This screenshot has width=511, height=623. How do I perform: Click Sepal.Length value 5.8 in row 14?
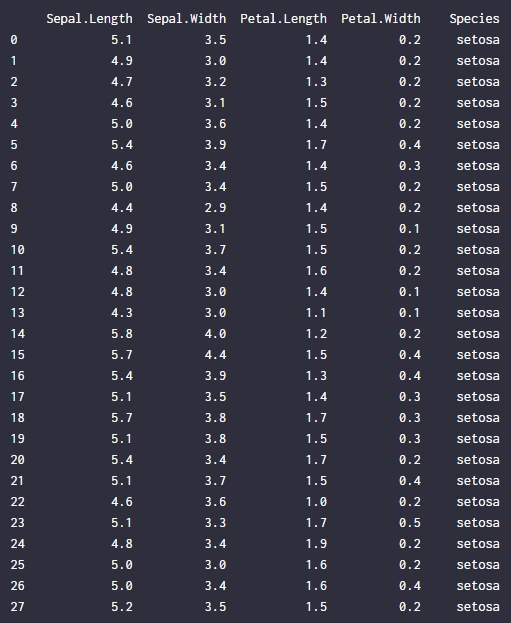(x=122, y=334)
